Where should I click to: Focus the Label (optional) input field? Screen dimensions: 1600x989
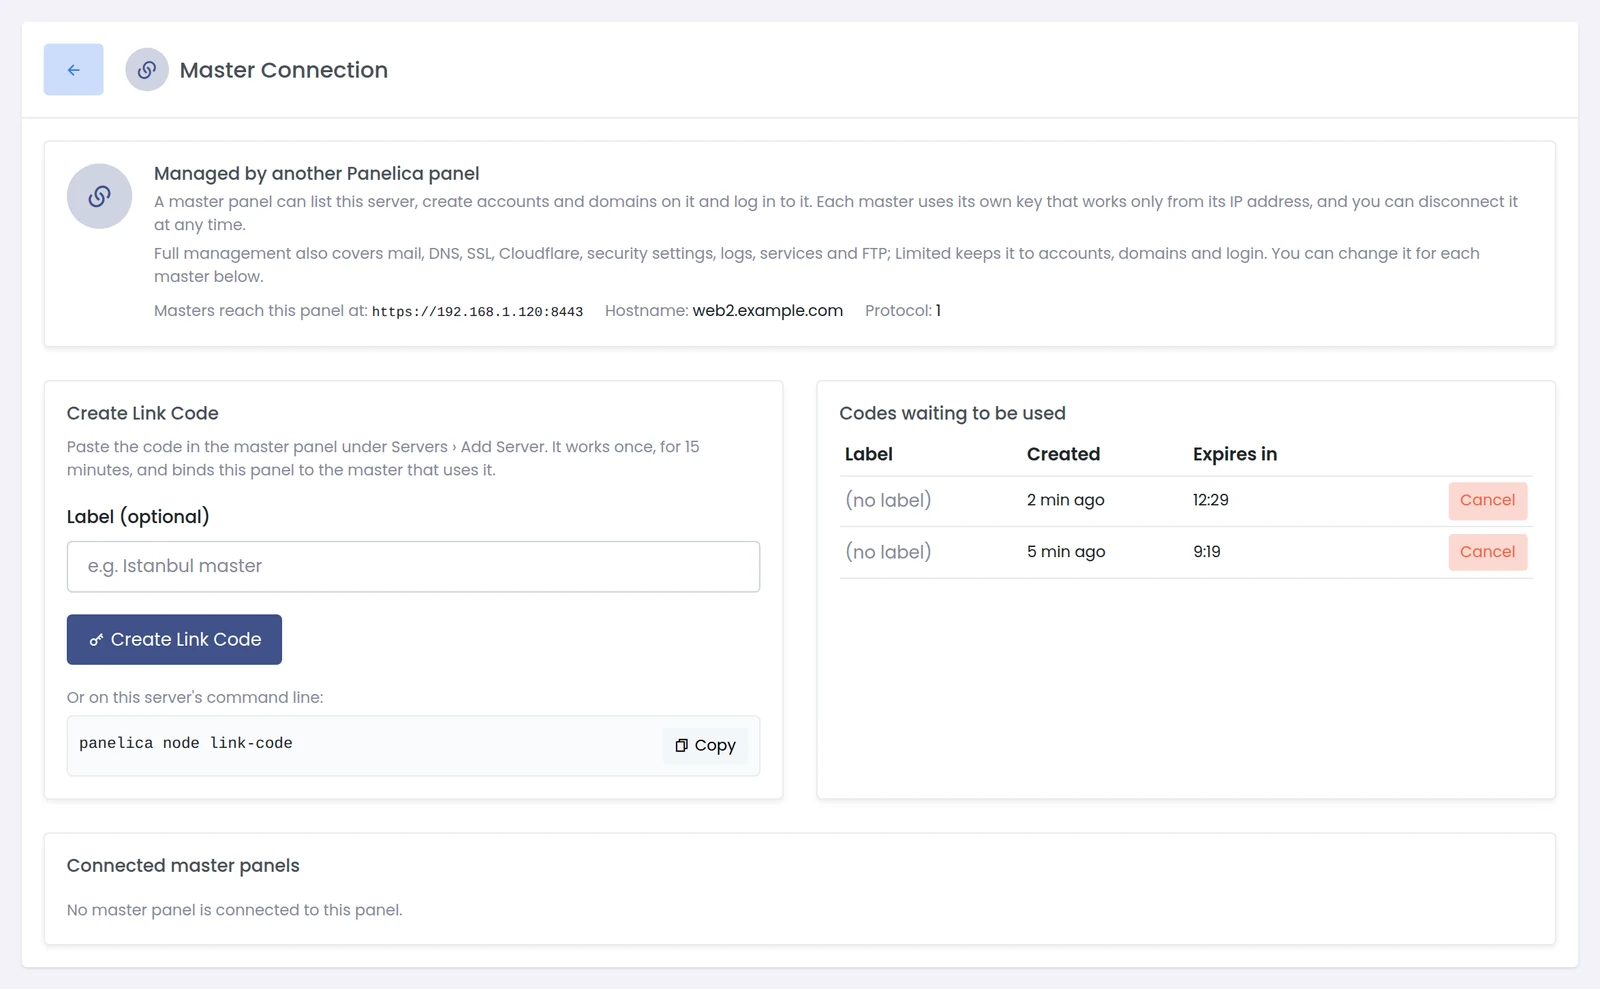pyautogui.click(x=413, y=567)
